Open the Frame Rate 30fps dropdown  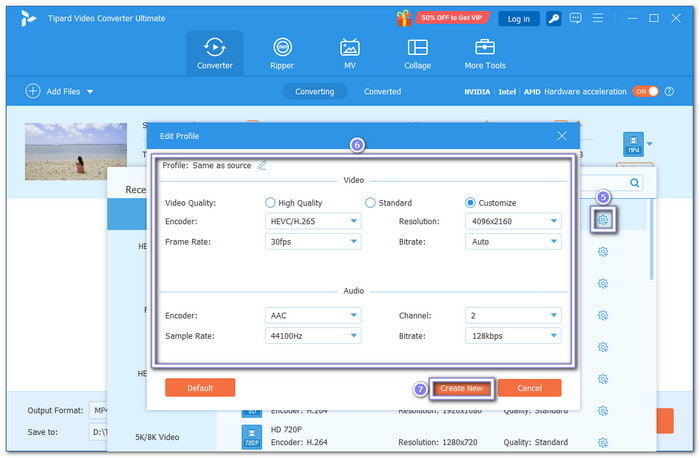313,241
